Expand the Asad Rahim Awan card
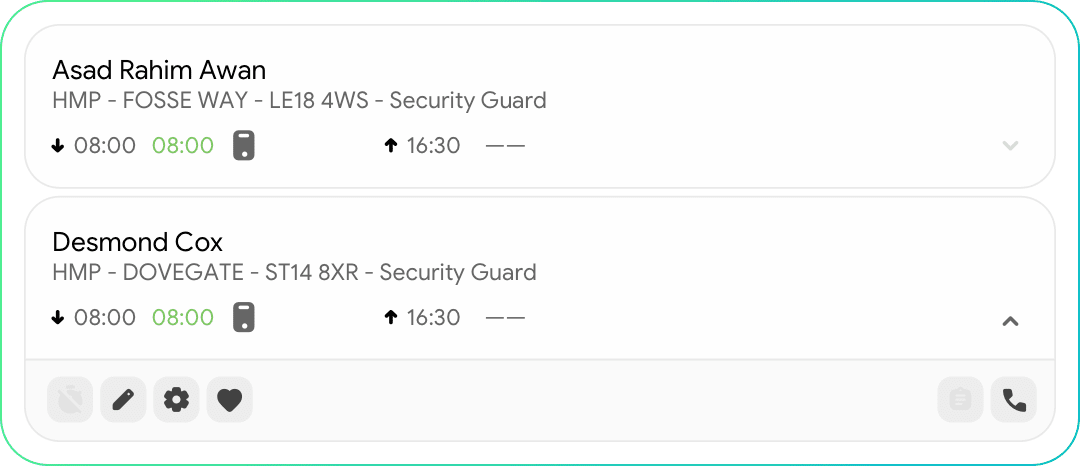1080x466 pixels. [x=1010, y=146]
